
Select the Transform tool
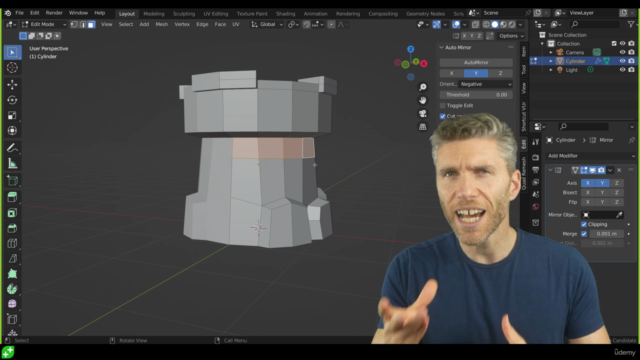pyautogui.click(x=12, y=131)
